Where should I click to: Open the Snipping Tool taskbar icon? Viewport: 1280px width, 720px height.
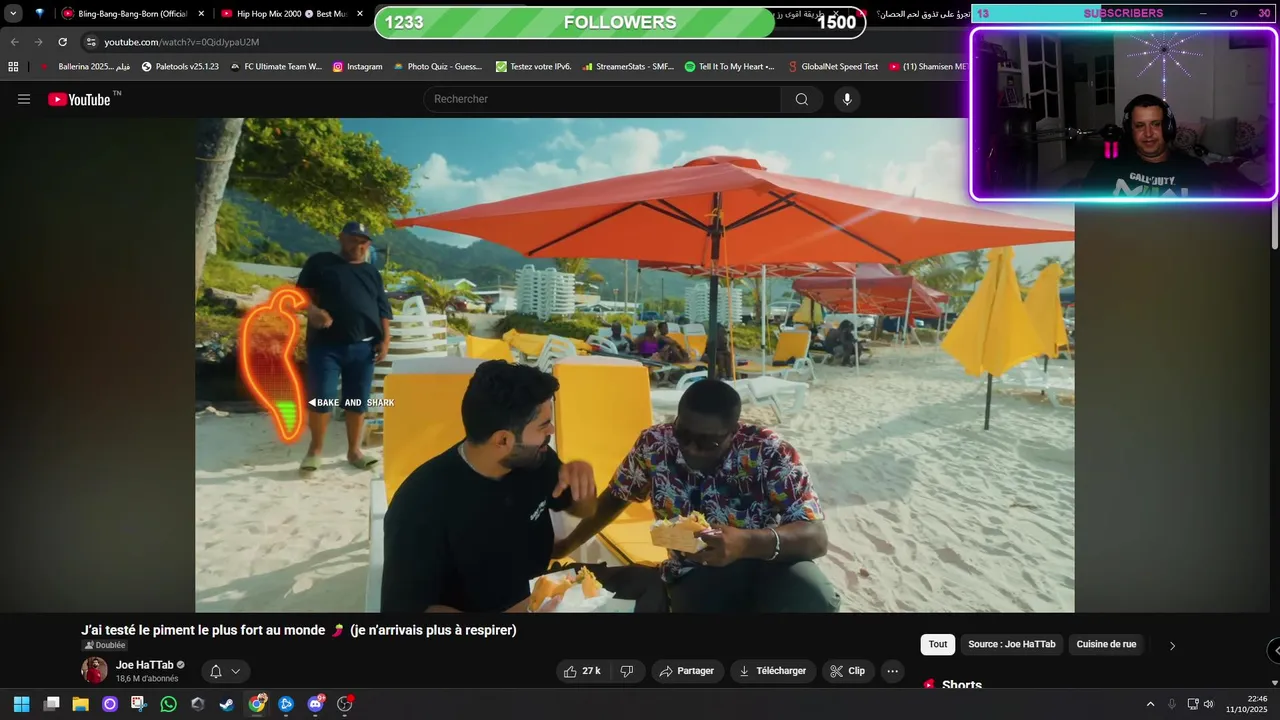[138, 704]
